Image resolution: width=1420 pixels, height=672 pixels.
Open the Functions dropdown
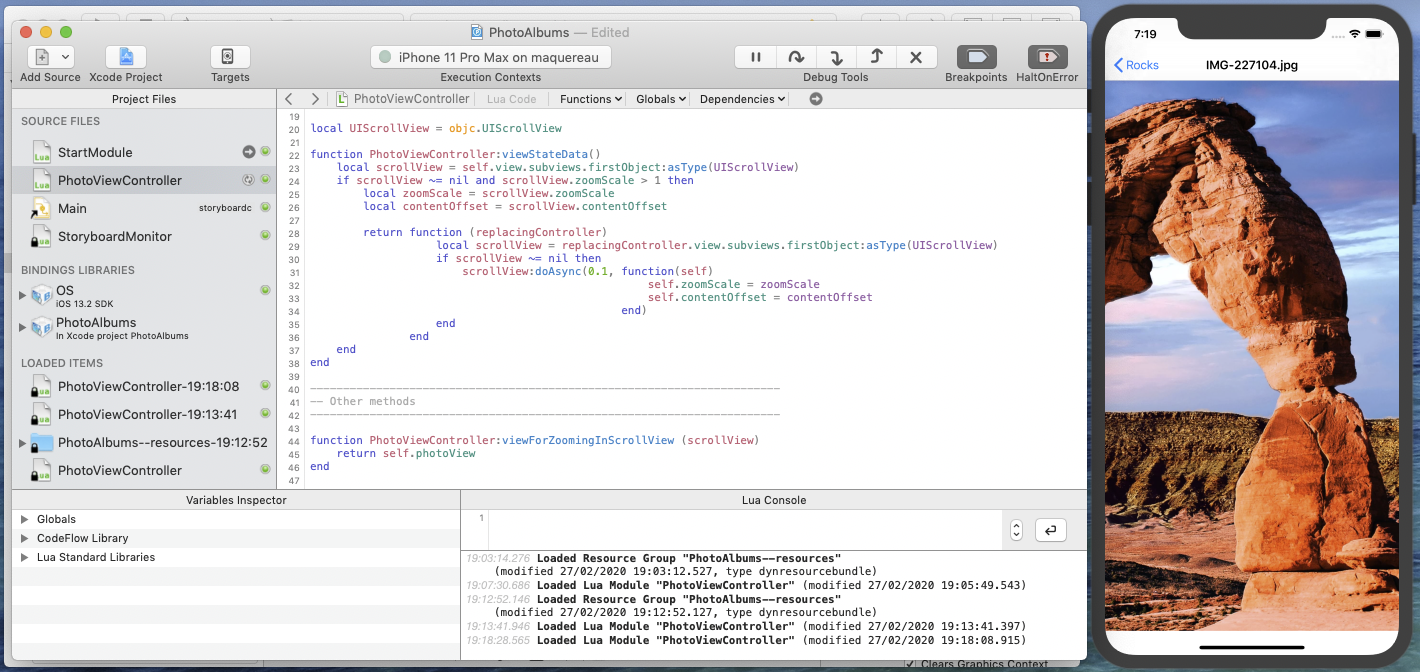(591, 99)
